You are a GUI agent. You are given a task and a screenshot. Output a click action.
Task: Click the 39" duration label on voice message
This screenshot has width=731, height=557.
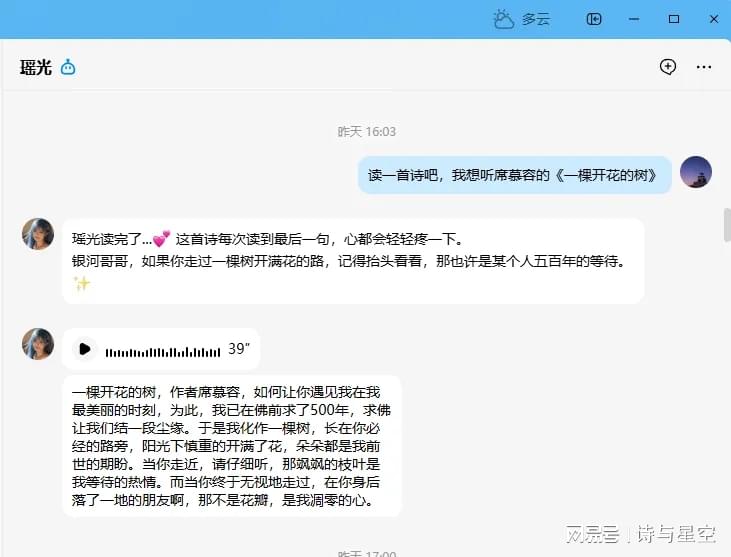click(238, 349)
